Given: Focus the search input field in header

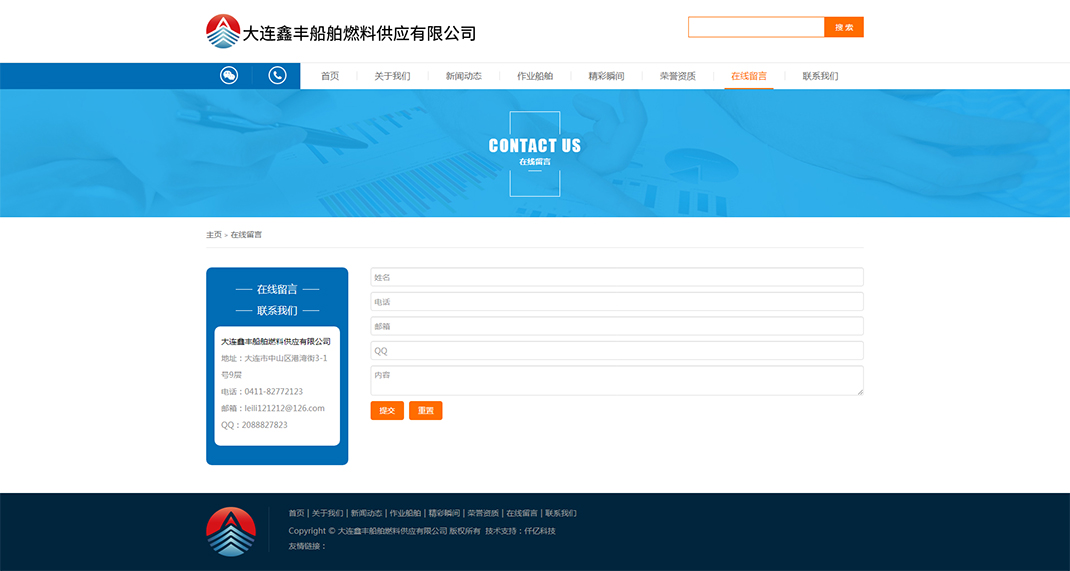Looking at the screenshot, I should tap(756, 27).
